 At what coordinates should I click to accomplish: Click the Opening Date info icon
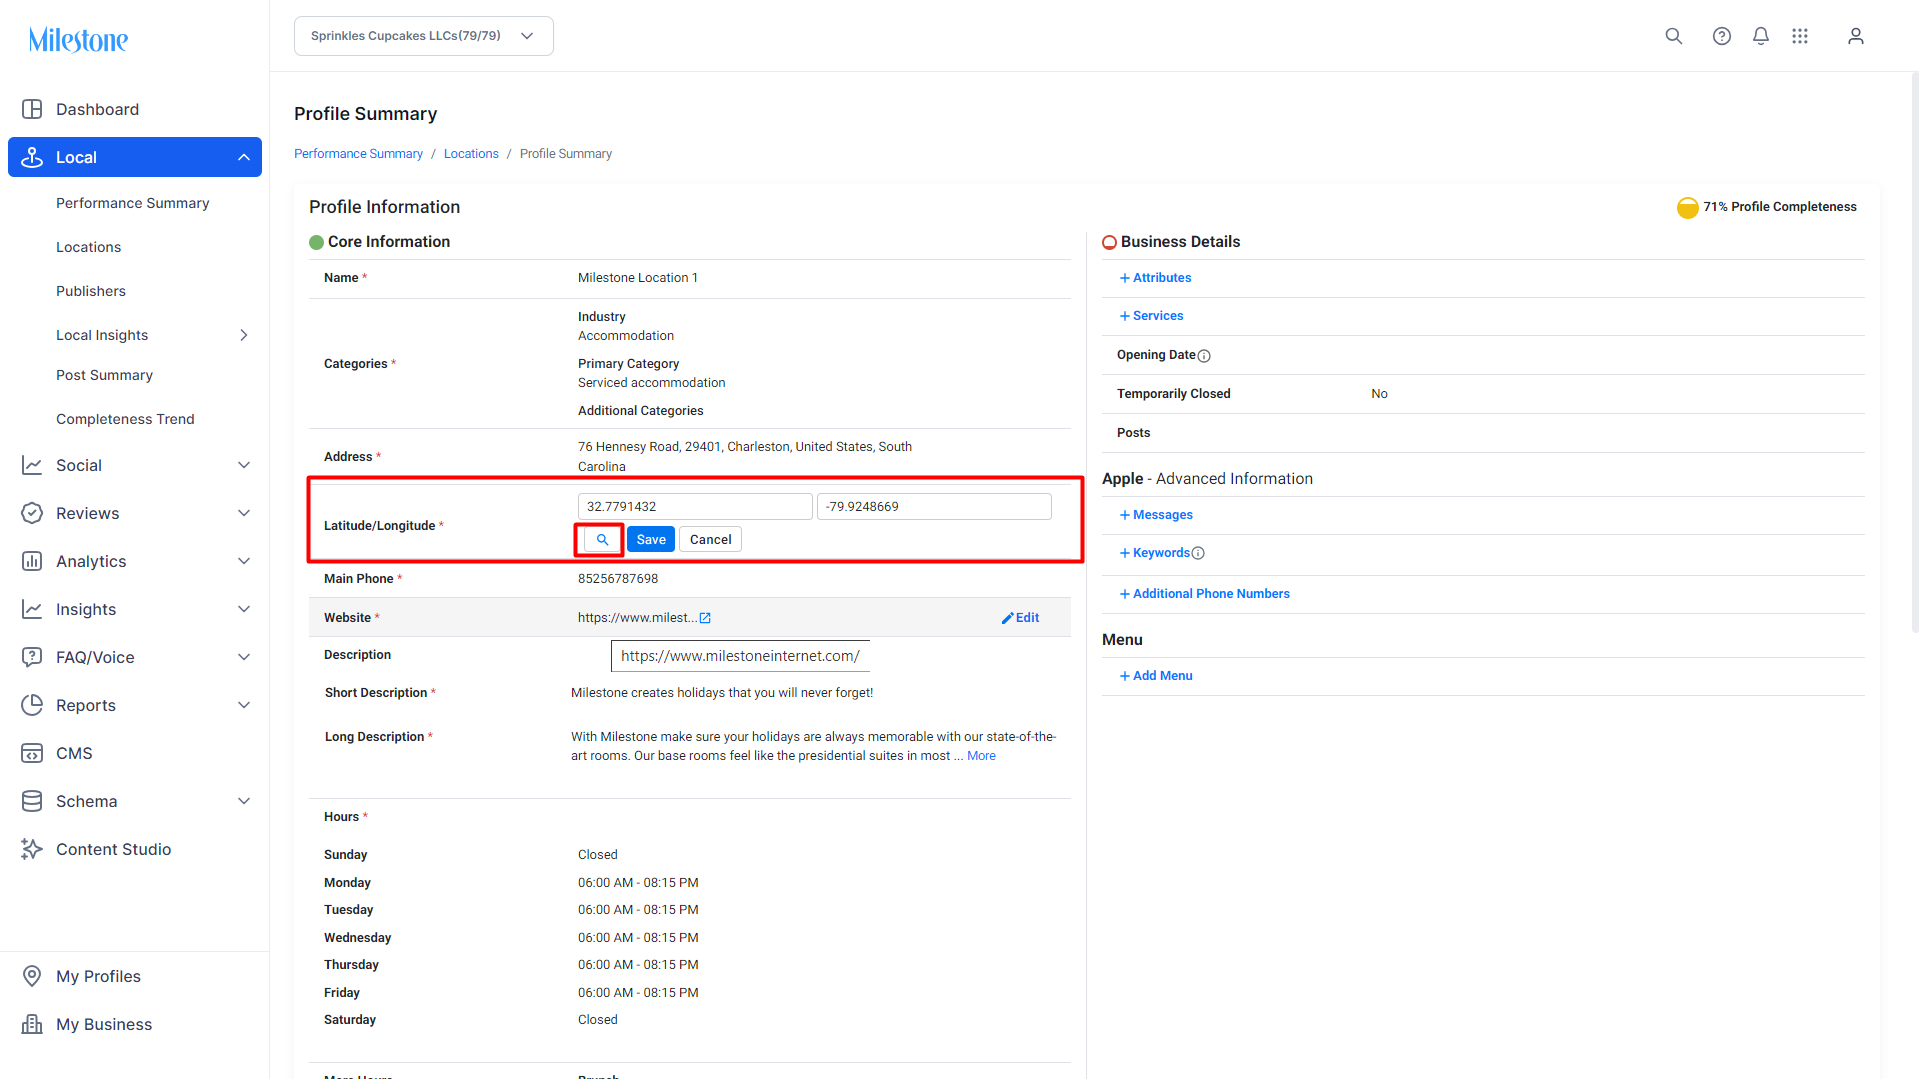point(1204,356)
